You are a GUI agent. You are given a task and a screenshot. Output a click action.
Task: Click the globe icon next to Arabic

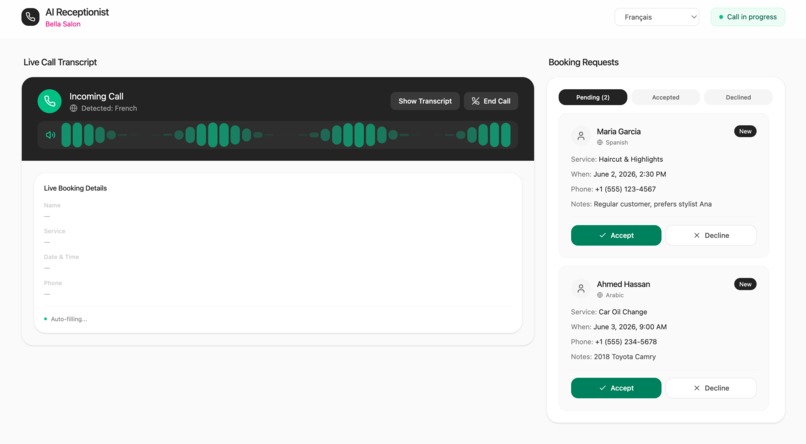click(x=600, y=295)
